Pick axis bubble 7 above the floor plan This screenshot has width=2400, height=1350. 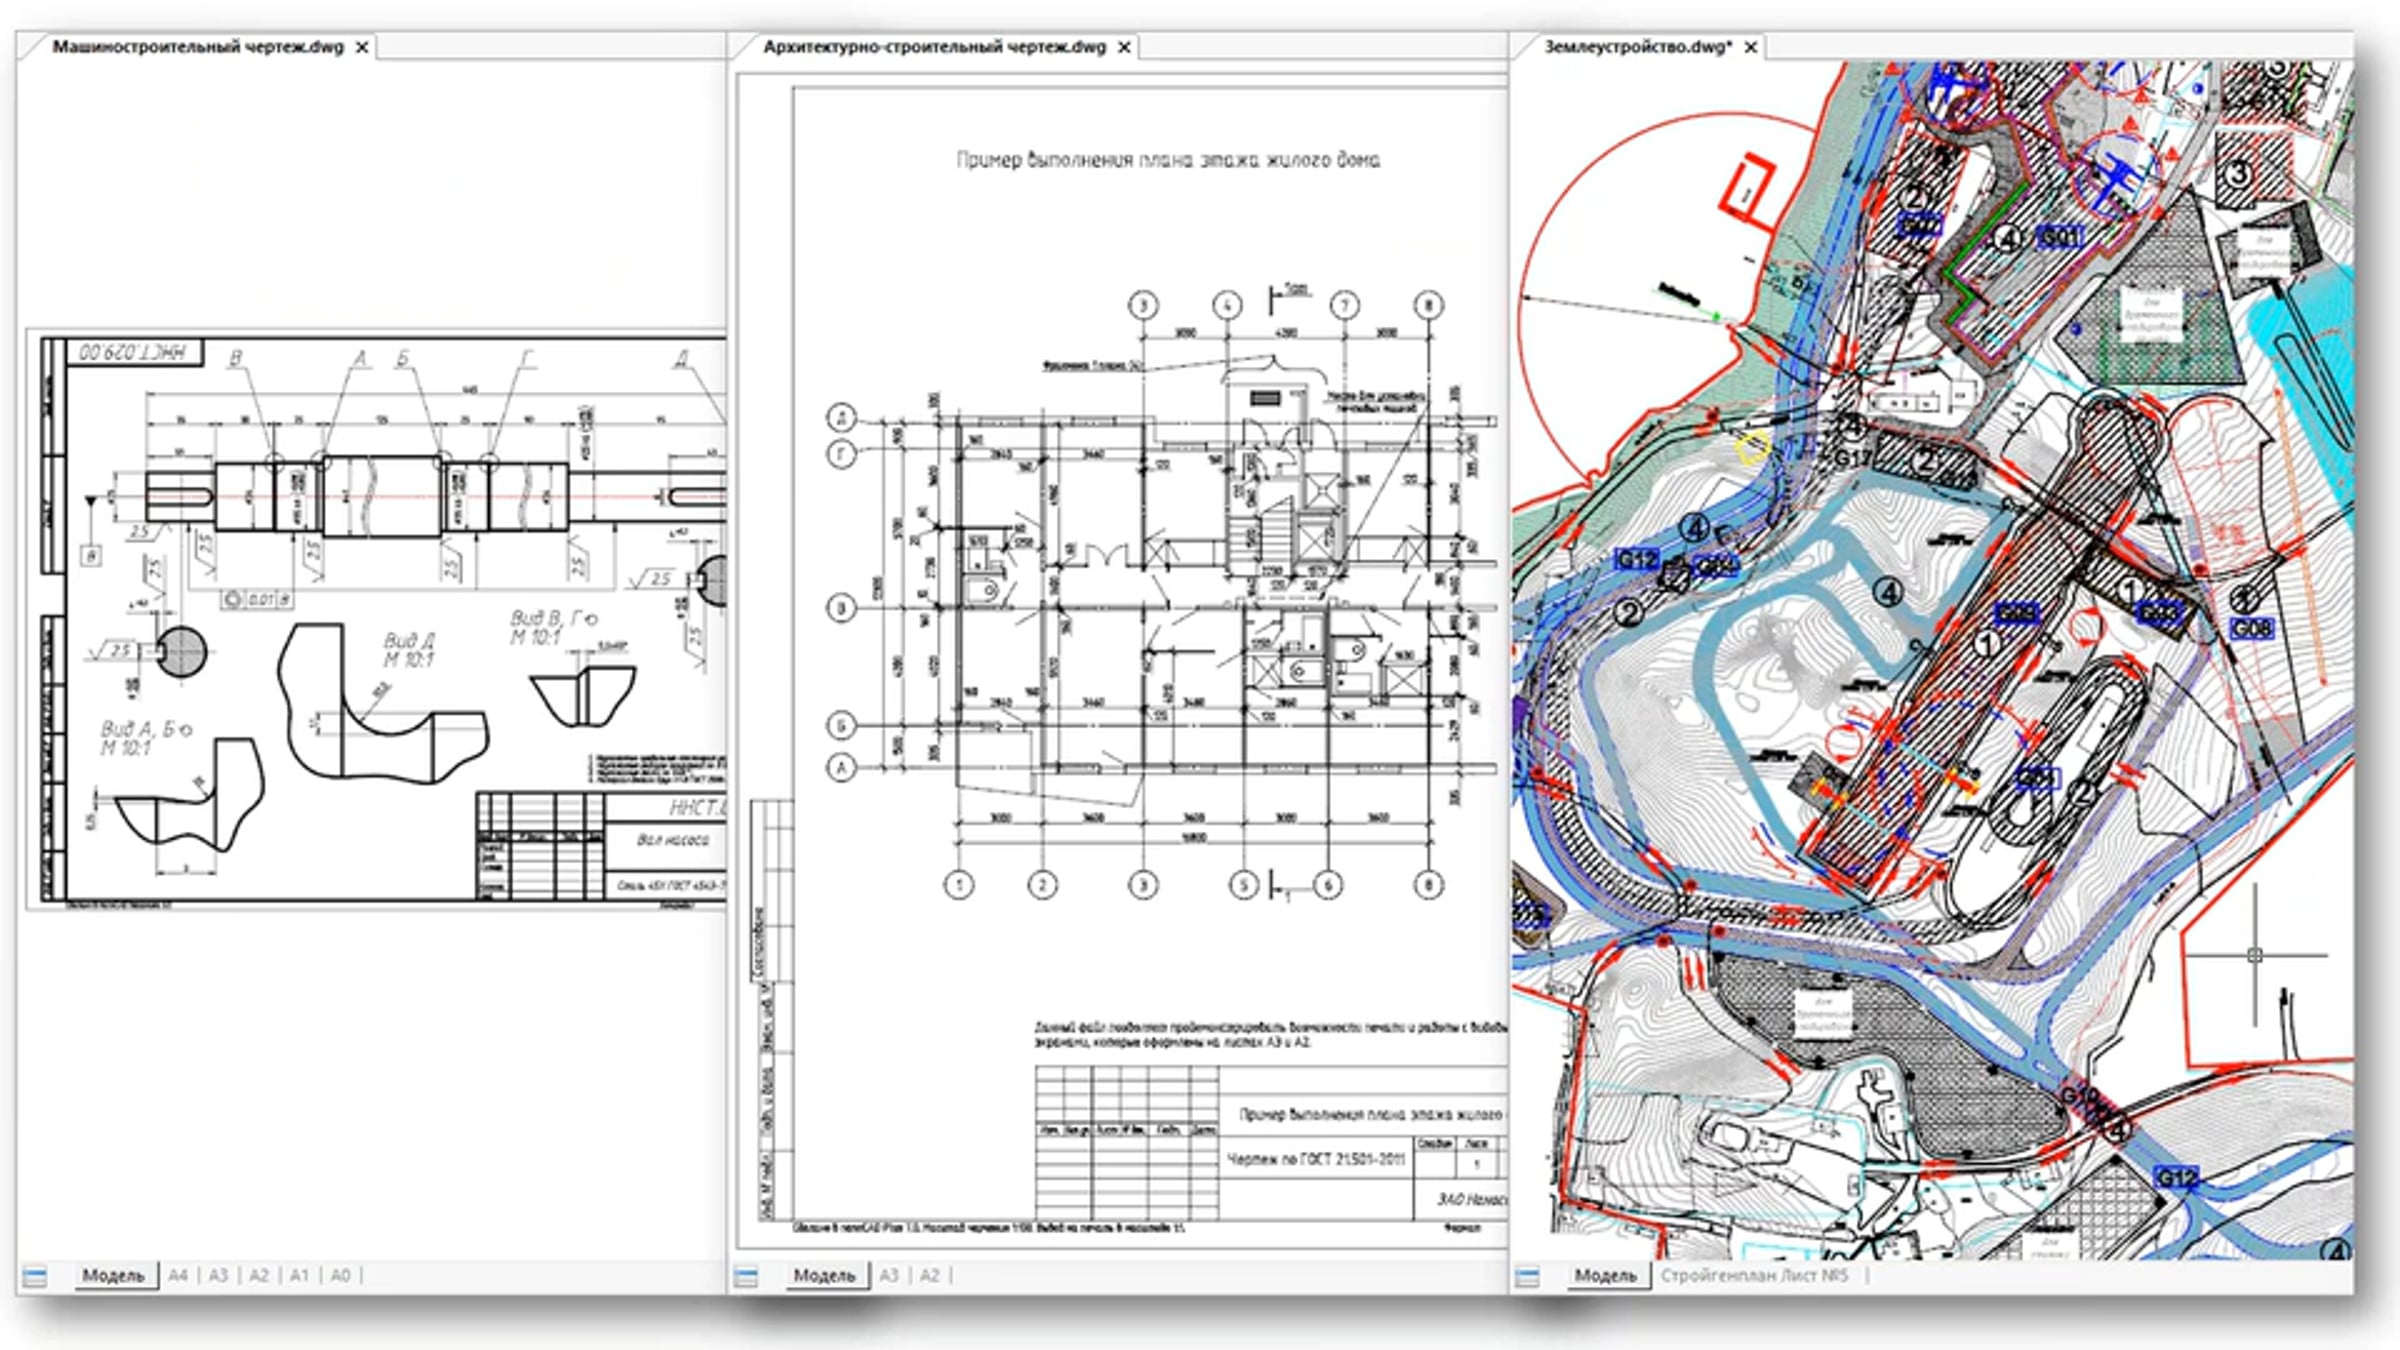click(1345, 305)
